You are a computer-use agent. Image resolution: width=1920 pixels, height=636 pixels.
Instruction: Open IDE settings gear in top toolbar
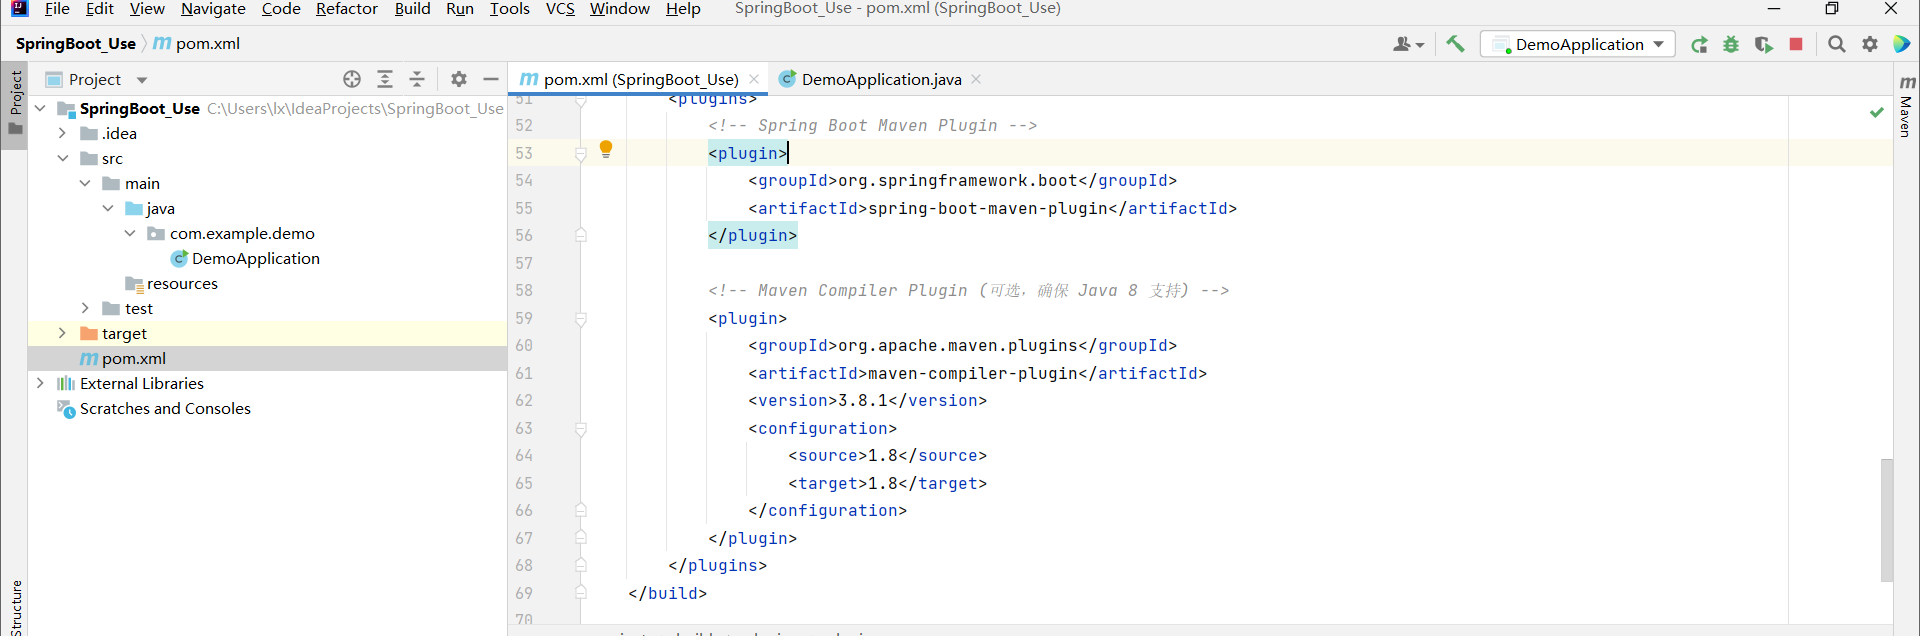1870,44
